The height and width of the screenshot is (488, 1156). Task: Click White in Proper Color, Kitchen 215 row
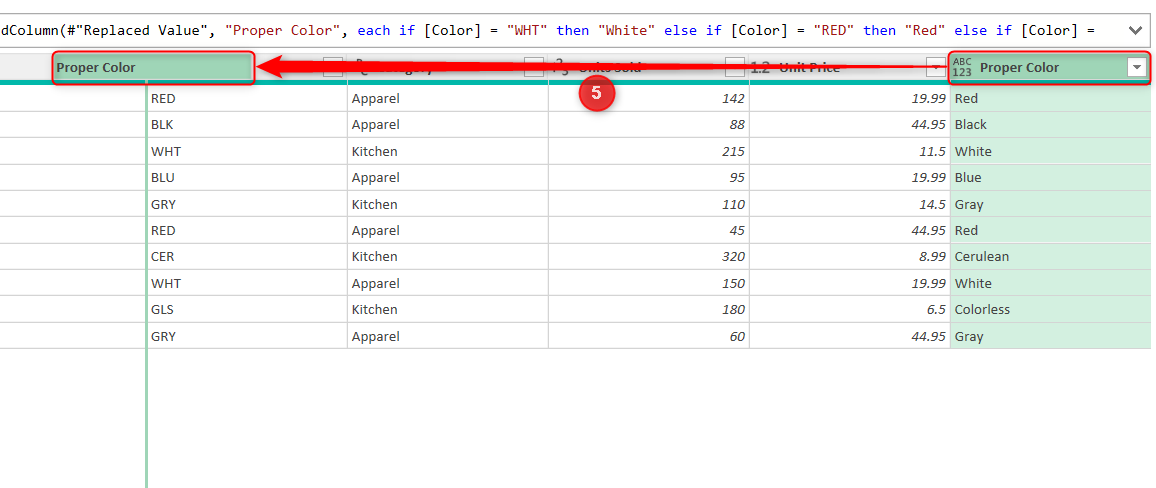tap(1051, 151)
